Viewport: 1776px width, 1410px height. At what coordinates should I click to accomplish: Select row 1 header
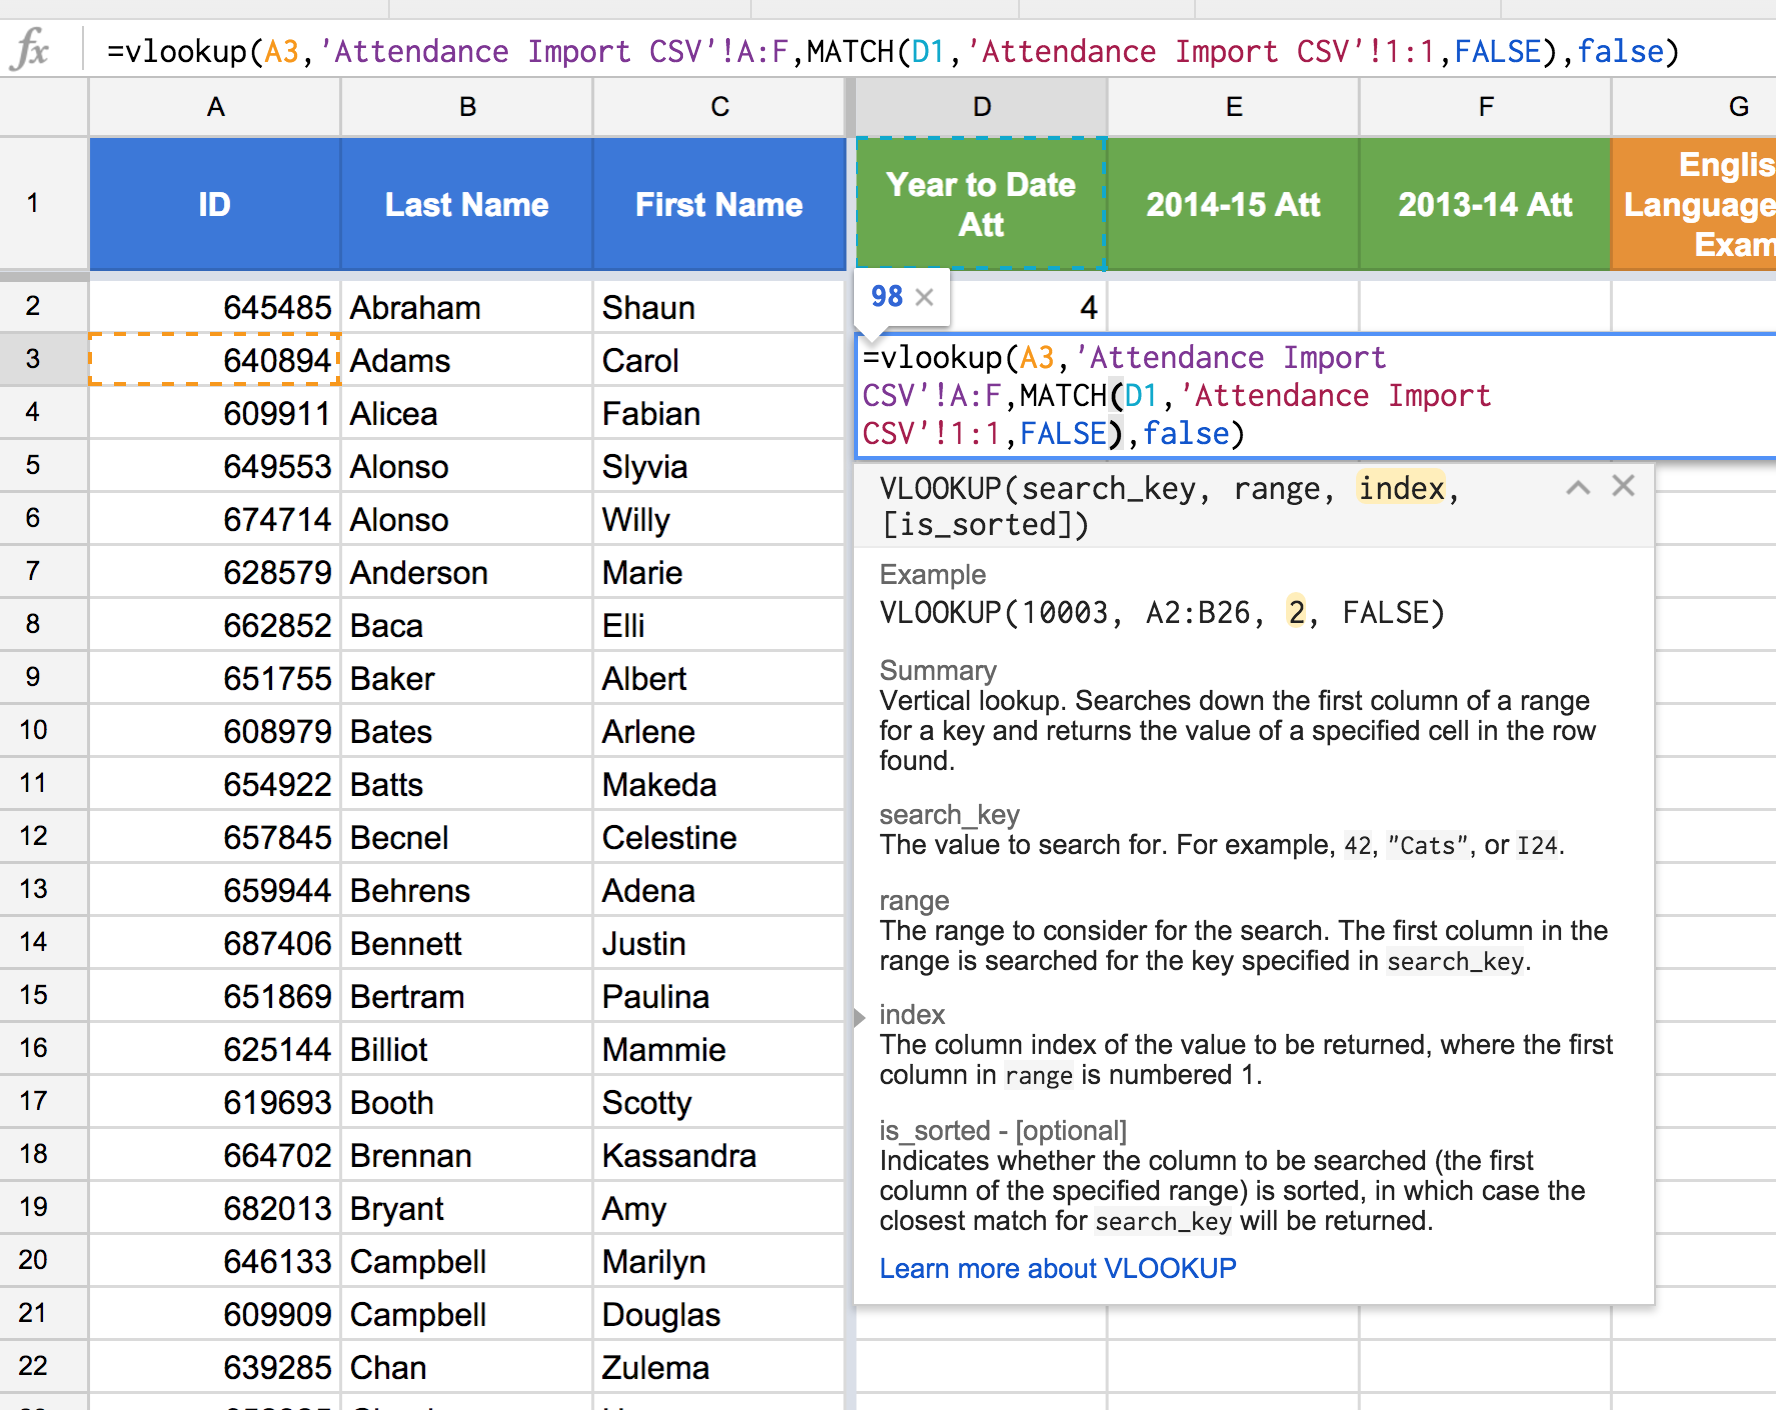coord(44,204)
